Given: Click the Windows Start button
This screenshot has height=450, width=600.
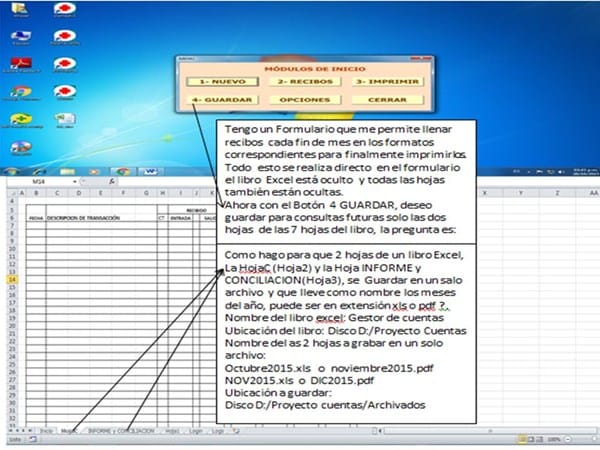Looking at the screenshot, I should (11, 171).
